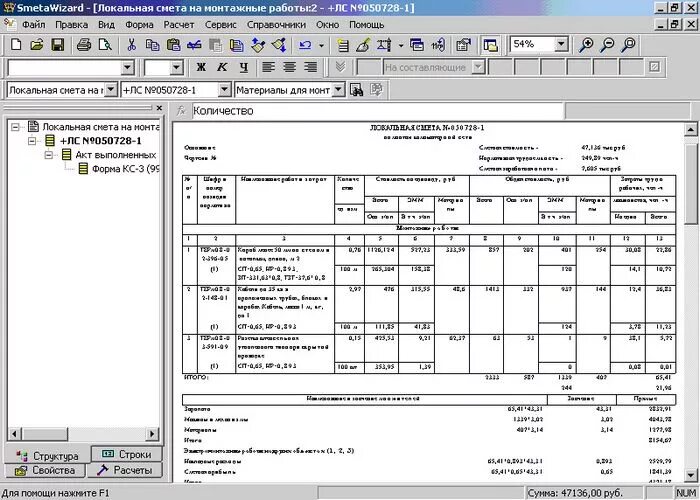700x500 pixels.
Task: Switch to the Структура tab
Action: pos(47,456)
